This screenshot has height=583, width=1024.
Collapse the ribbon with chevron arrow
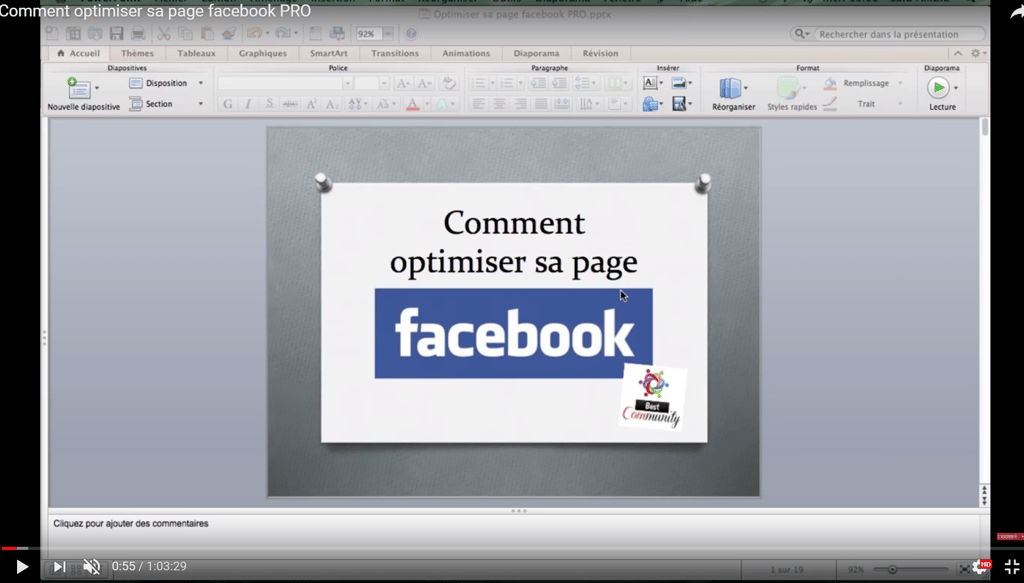point(958,54)
